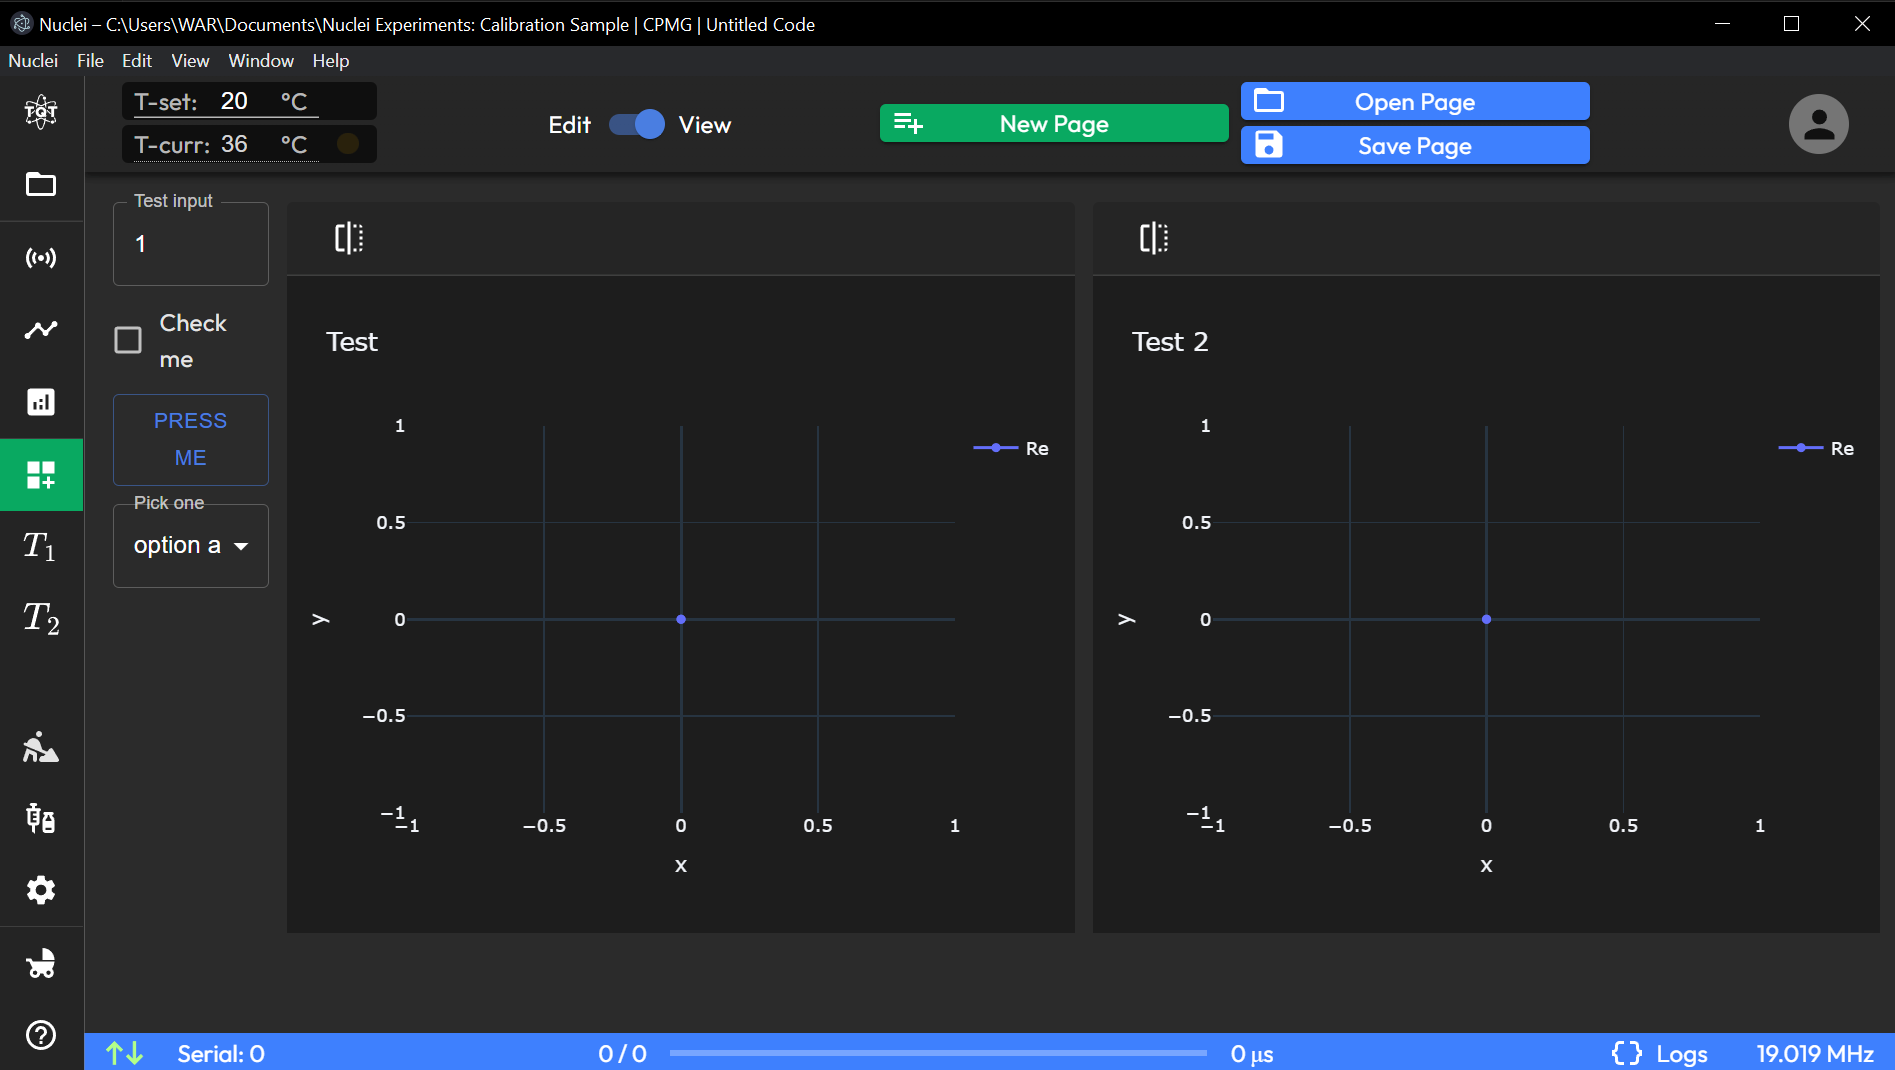Toggle the Edit/View switch
The width and height of the screenshot is (1895, 1070).
click(637, 124)
